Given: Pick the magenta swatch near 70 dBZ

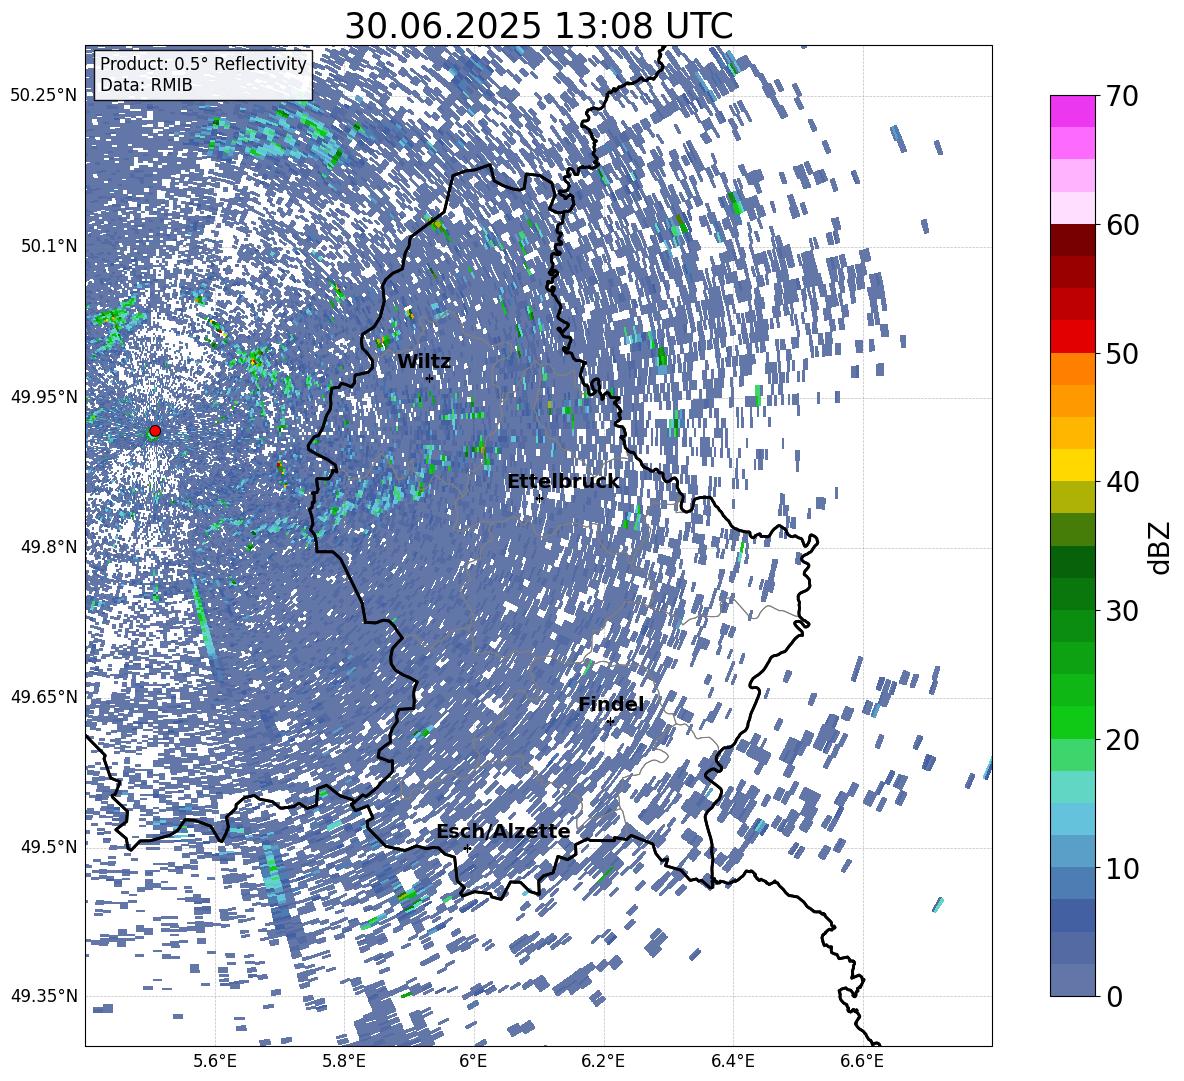Looking at the screenshot, I should pos(1072,111).
